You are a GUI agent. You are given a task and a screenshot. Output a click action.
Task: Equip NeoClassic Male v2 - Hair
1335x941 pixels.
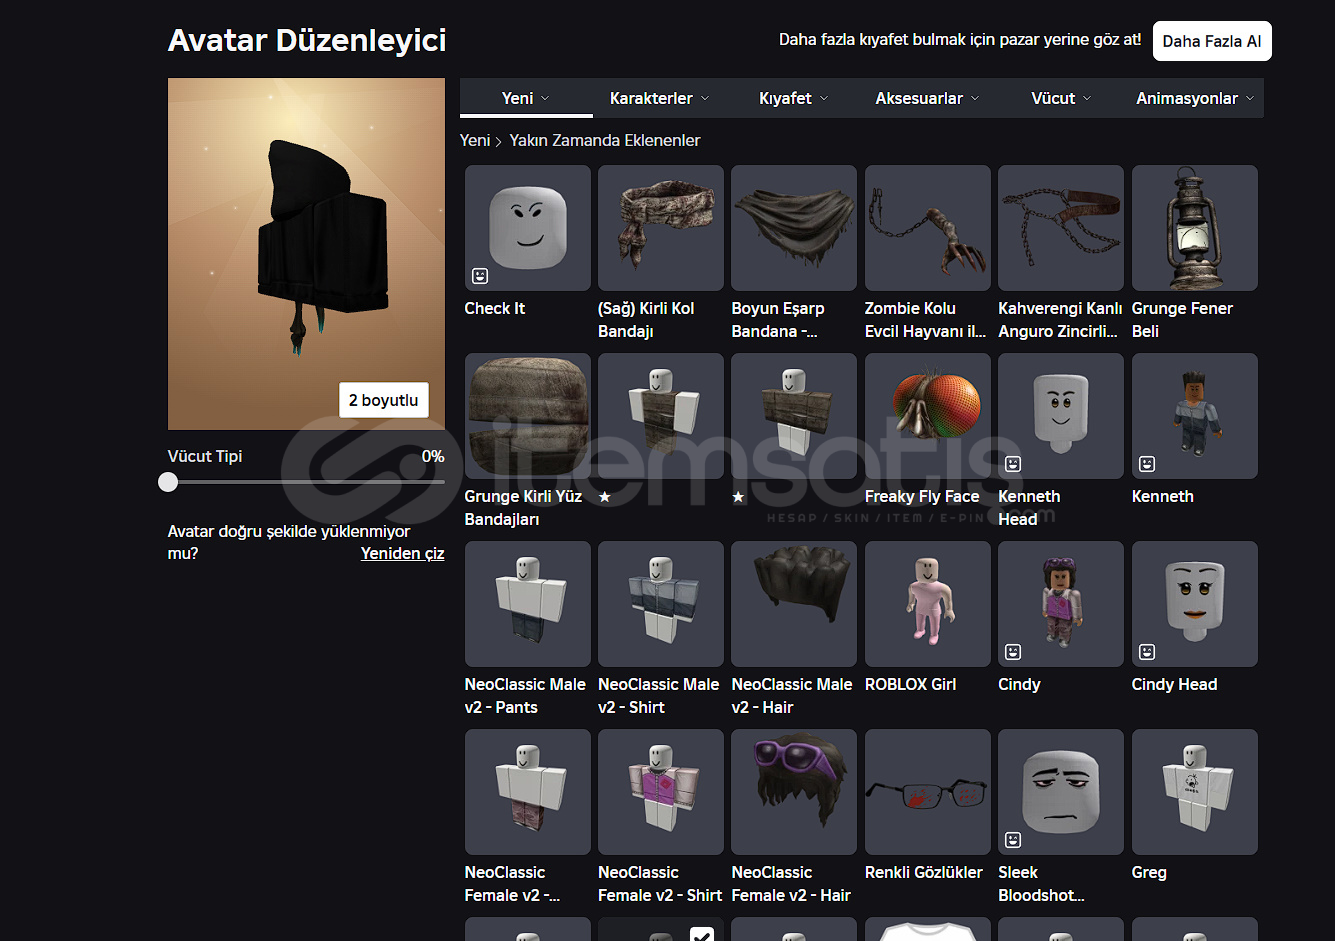click(x=793, y=604)
